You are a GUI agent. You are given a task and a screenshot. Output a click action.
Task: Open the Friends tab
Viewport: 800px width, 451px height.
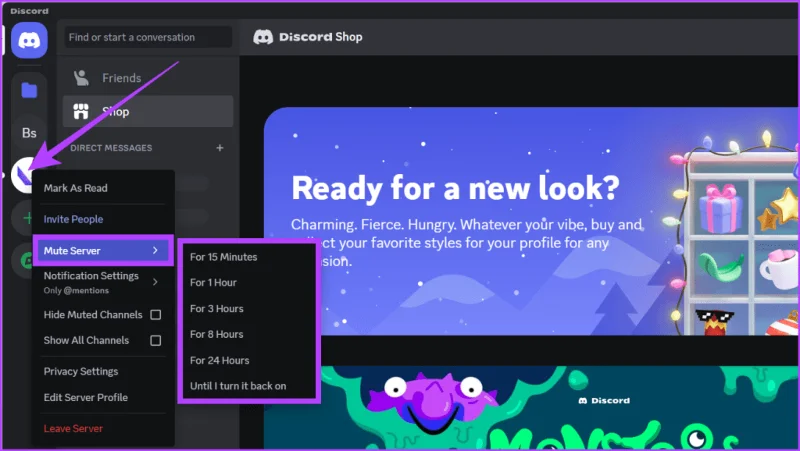pyautogui.click(x=148, y=78)
